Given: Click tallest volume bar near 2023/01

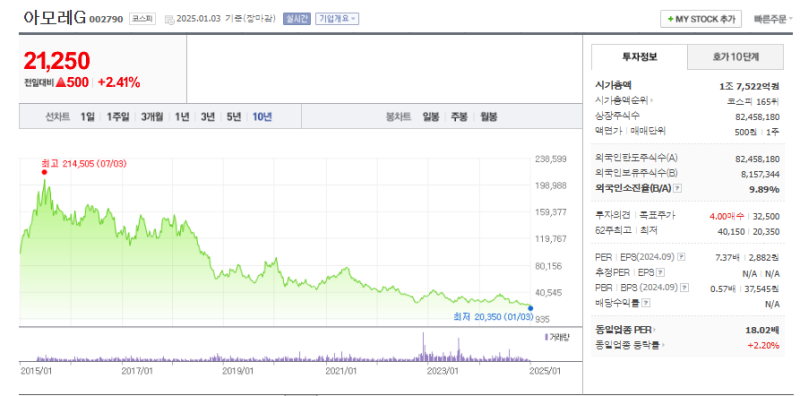Looking at the screenshot, I should (x=423, y=346).
